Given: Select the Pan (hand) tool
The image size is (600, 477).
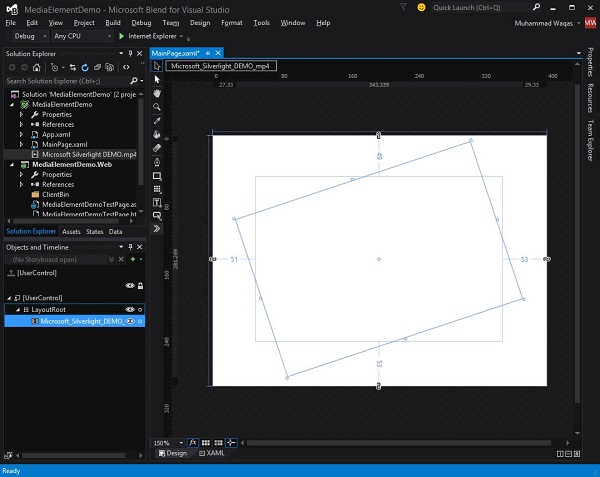Looking at the screenshot, I should 157,93.
